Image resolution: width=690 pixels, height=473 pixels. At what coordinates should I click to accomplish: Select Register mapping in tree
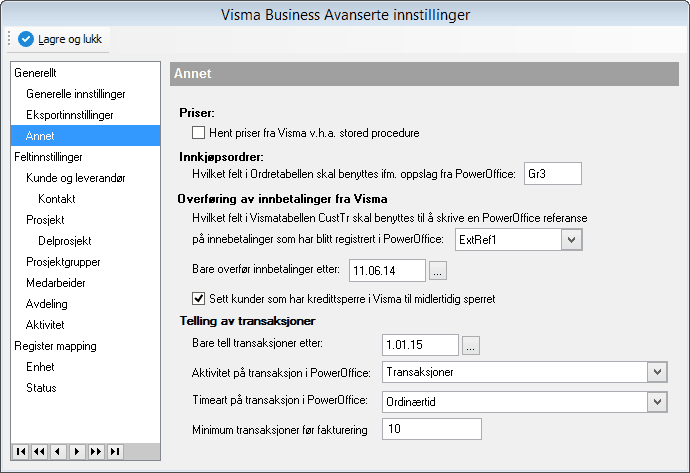click(55, 346)
